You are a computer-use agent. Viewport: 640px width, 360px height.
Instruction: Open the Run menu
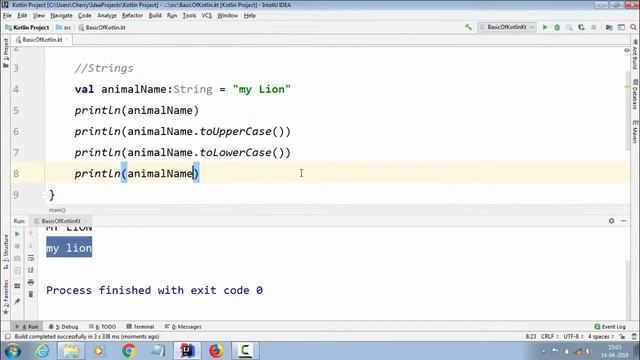[172, 16]
